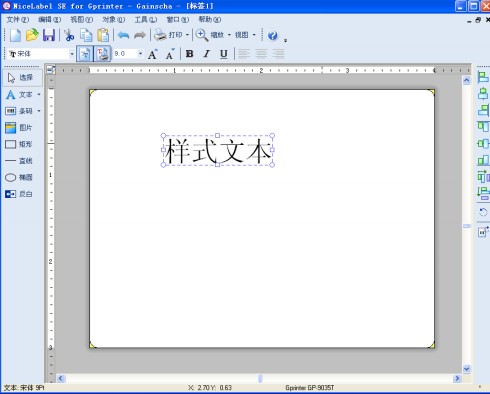Viewport: 490px width, 394px height.
Task: Toggle bold formatting
Action: pyautogui.click(x=189, y=54)
